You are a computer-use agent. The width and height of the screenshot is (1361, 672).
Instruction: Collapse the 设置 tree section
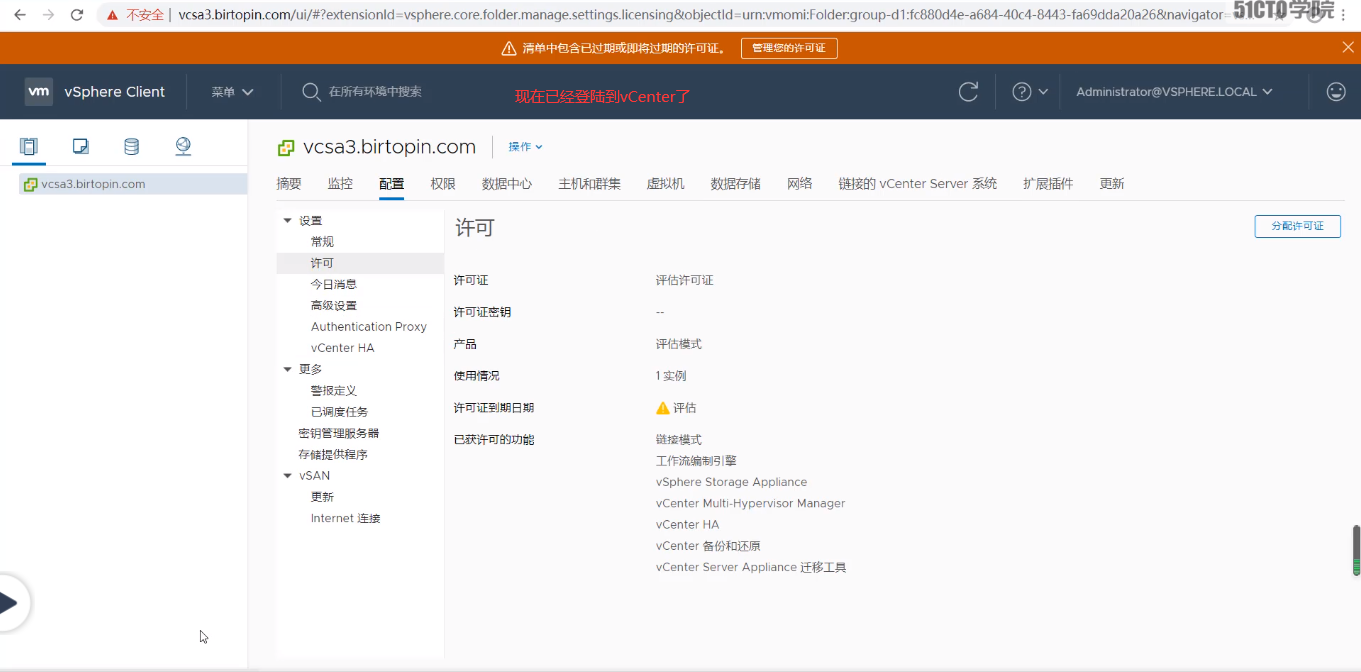(x=288, y=221)
